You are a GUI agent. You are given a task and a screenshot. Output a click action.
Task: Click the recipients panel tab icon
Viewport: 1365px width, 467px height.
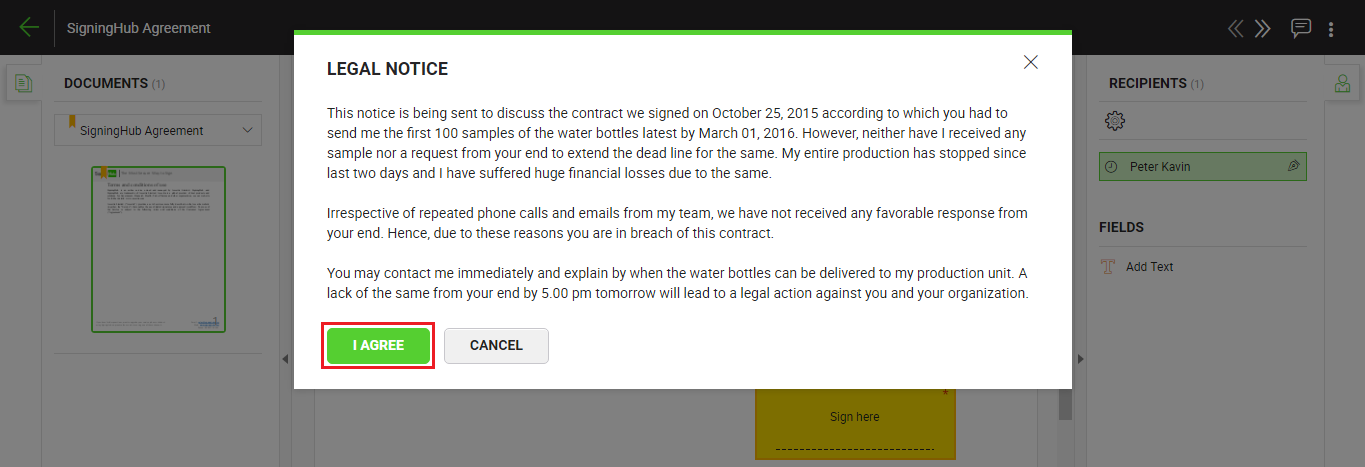click(1342, 84)
